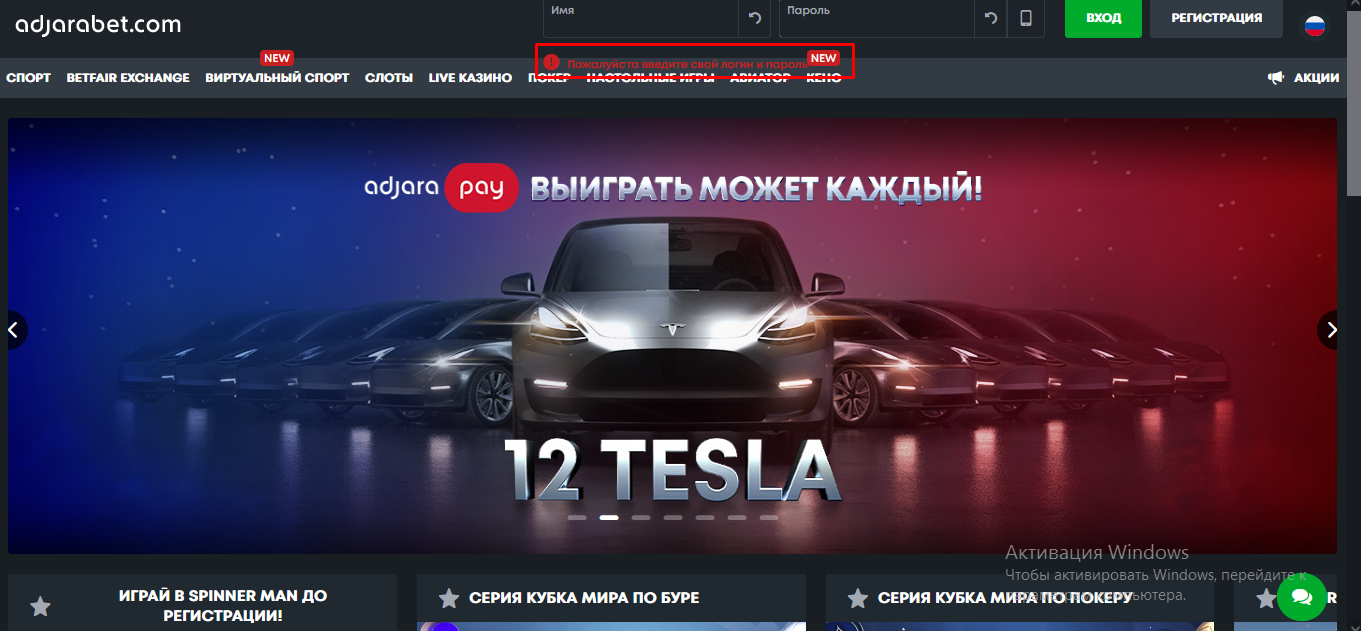Select the fifth banner slide indicator

click(705, 517)
